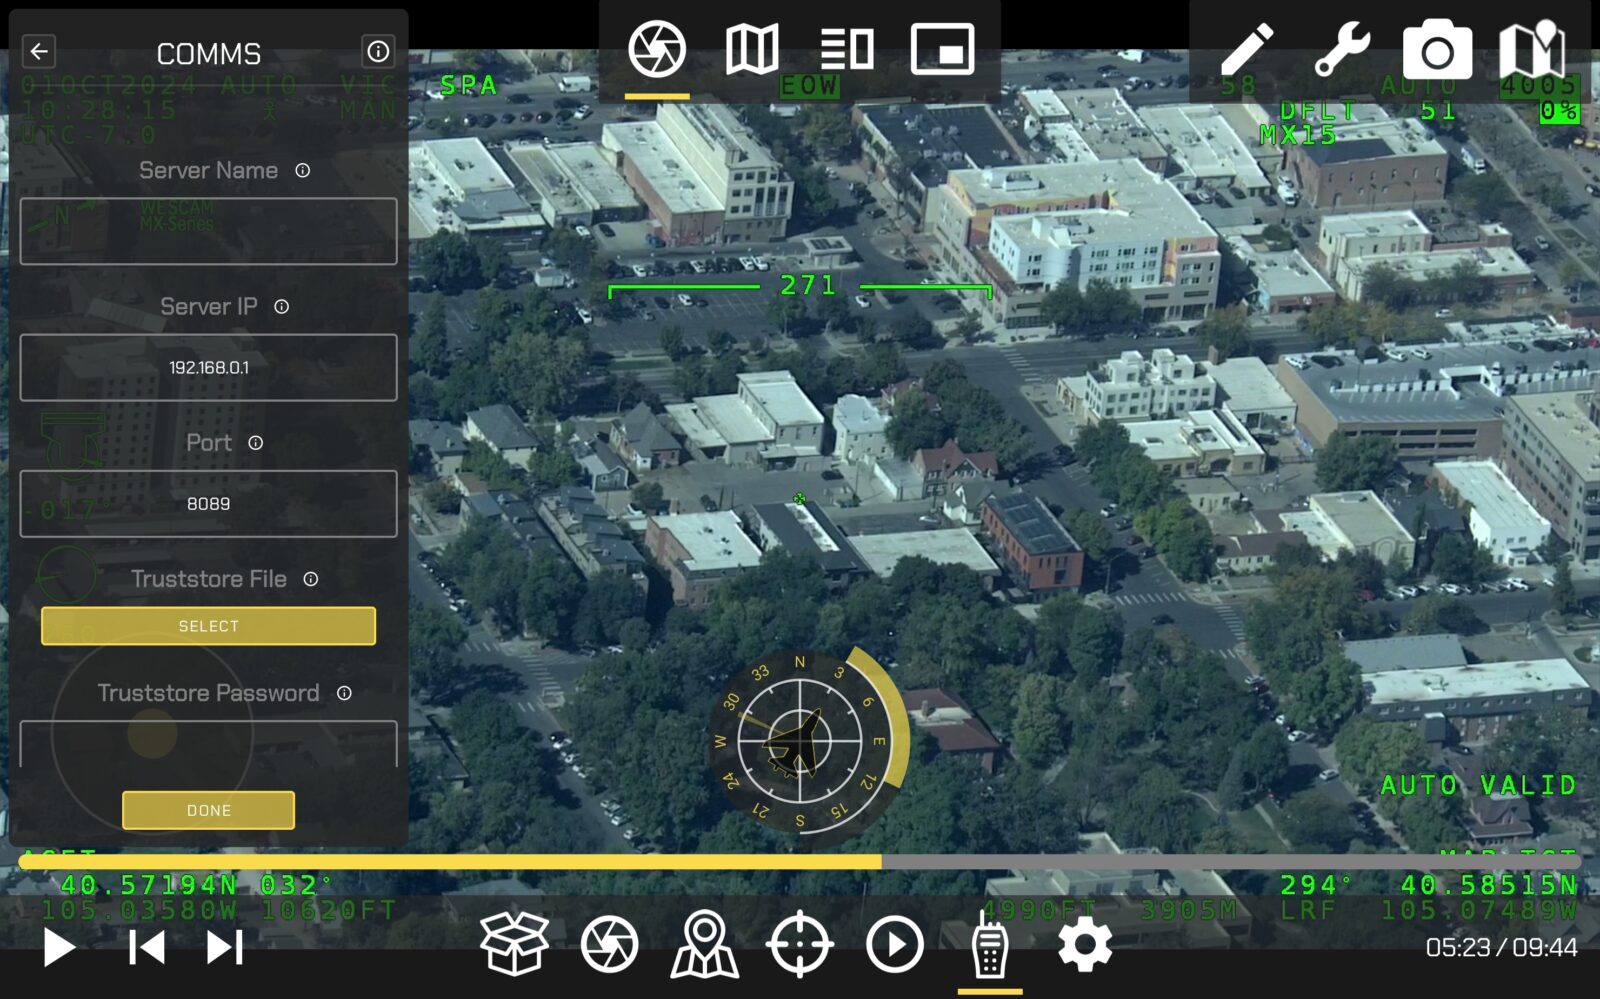Open the gear settings icon
Viewport: 1600px width, 999px height.
(x=1085, y=943)
